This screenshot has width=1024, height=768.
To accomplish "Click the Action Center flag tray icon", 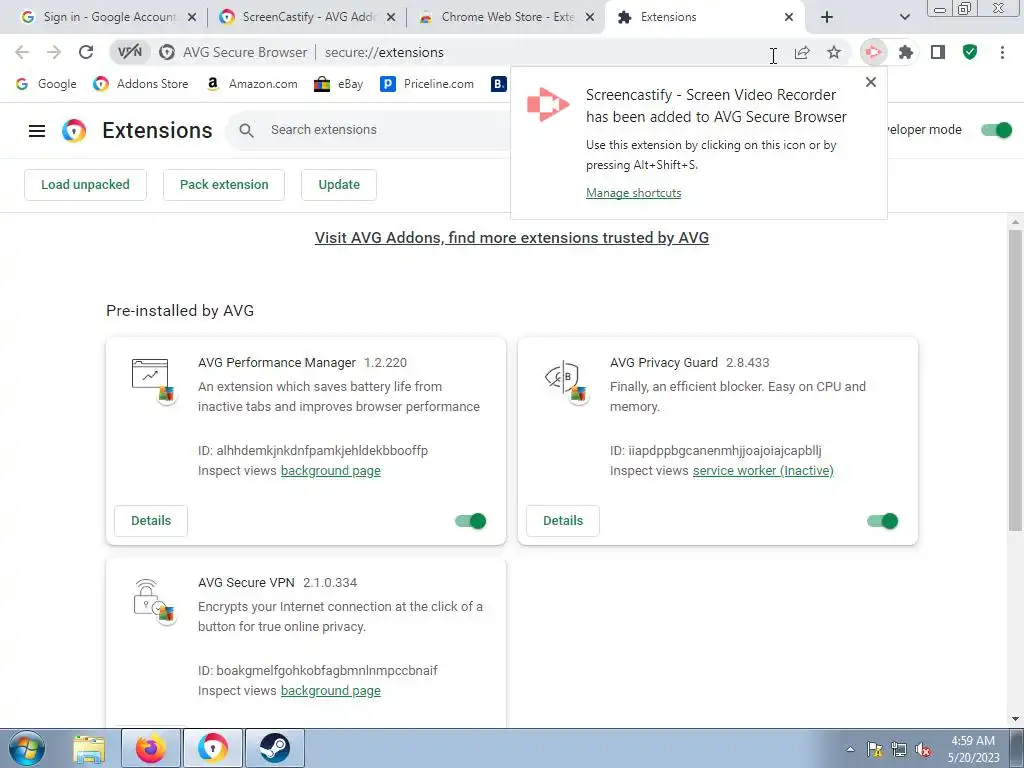I will coord(875,750).
